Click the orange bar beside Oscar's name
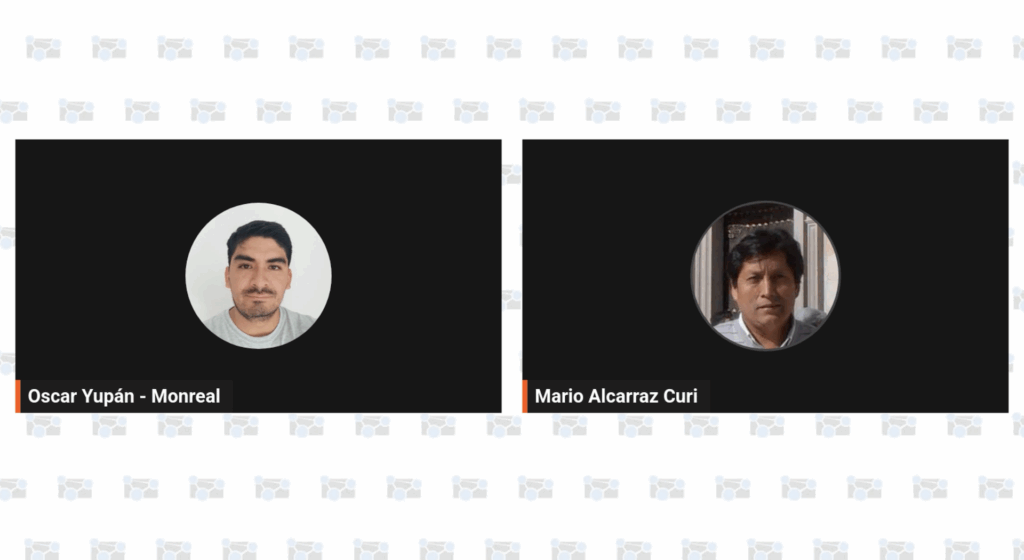 18,396
